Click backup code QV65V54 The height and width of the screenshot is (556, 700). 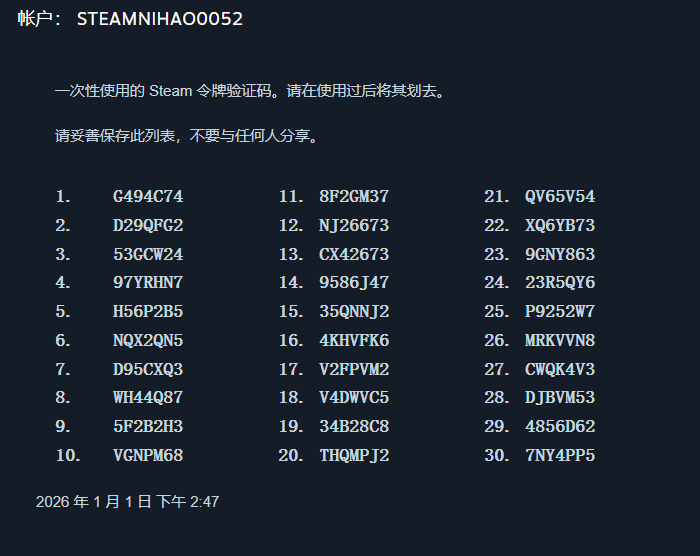click(560, 196)
